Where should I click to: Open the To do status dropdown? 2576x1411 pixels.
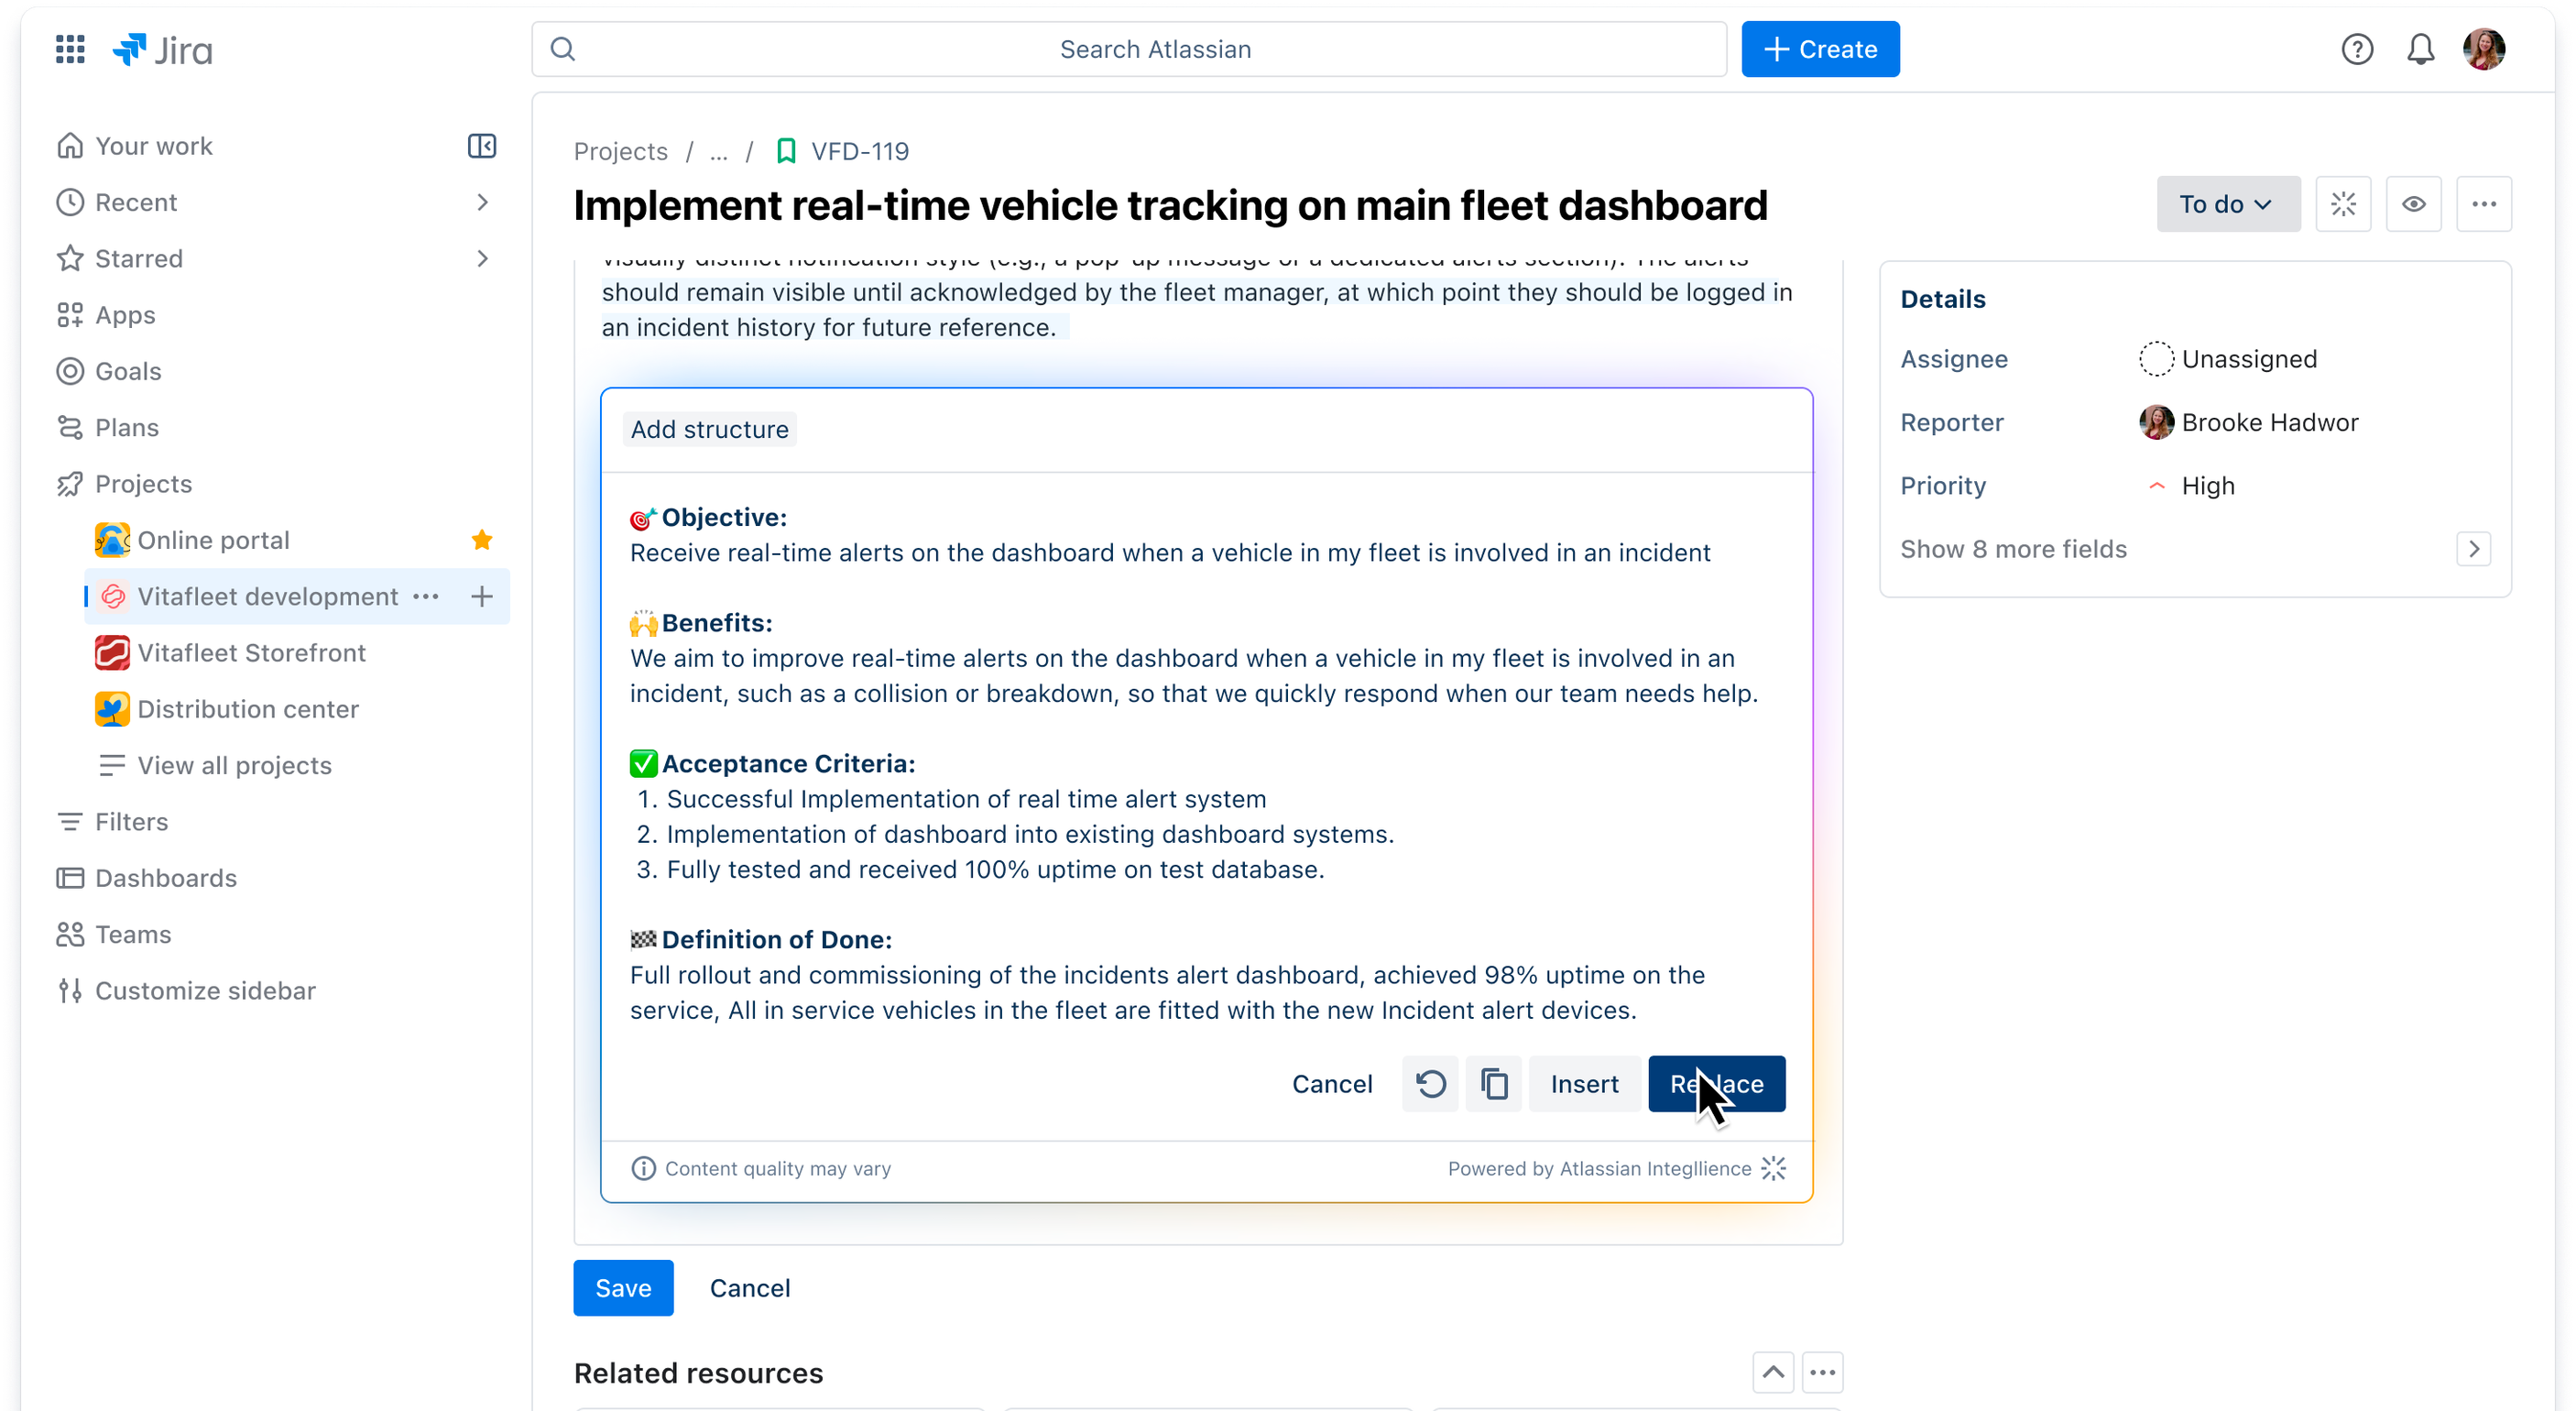[2228, 204]
